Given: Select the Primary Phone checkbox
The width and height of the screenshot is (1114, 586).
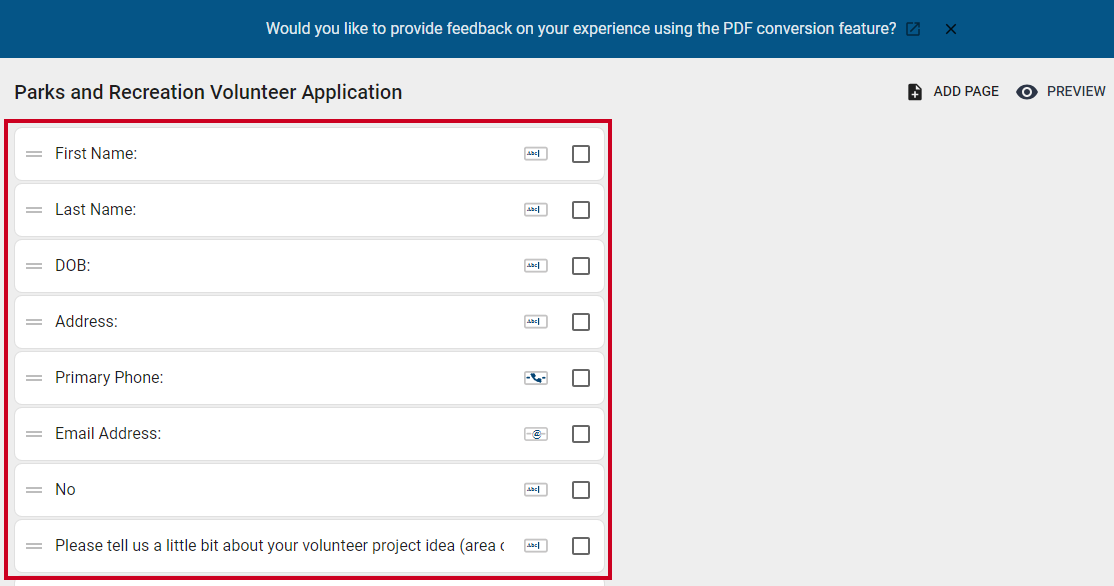Looking at the screenshot, I should click(580, 378).
